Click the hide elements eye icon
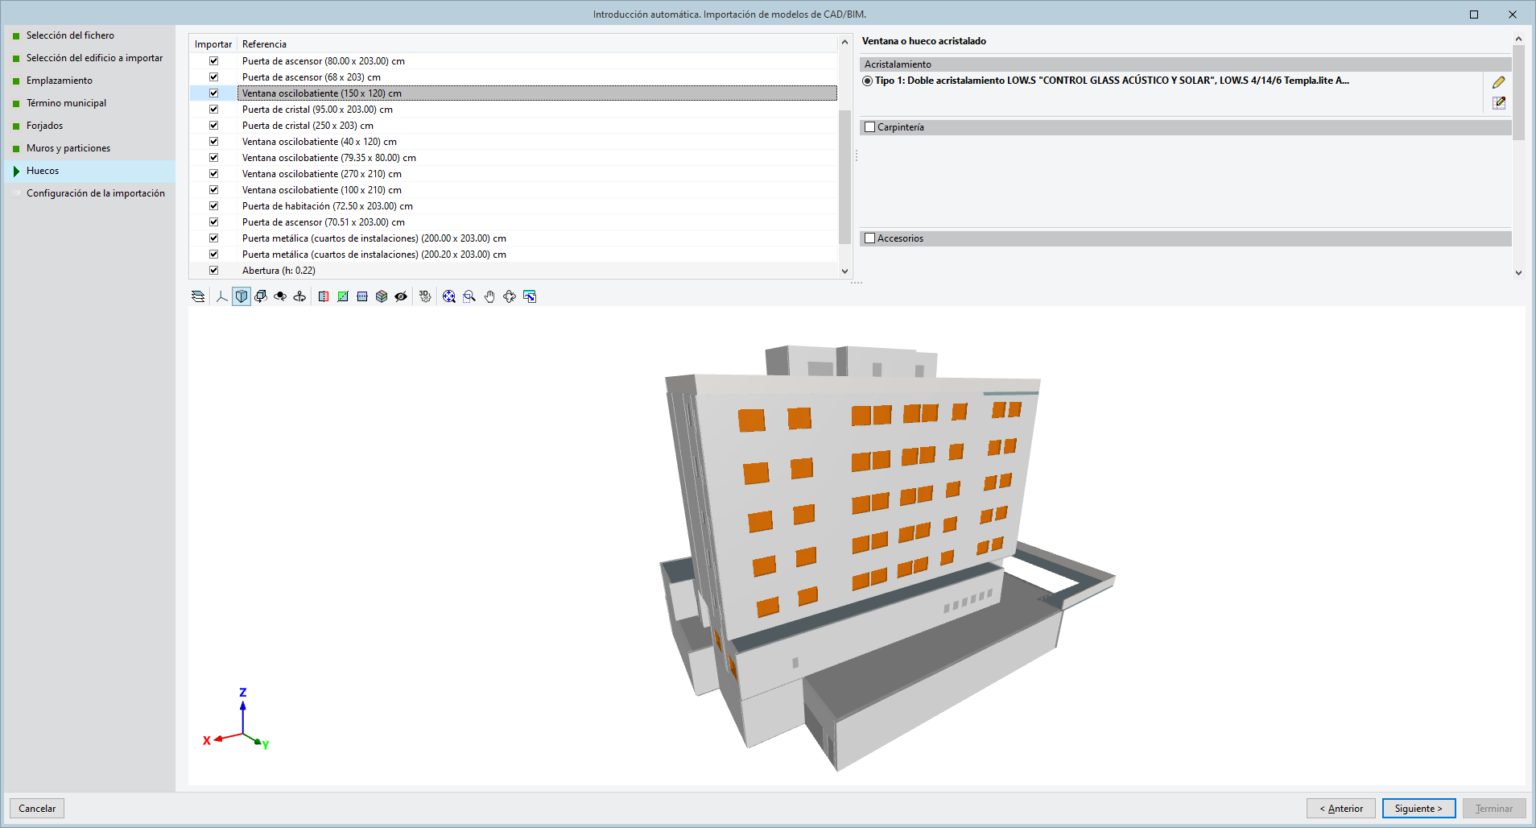Image resolution: width=1536 pixels, height=828 pixels. (x=400, y=296)
